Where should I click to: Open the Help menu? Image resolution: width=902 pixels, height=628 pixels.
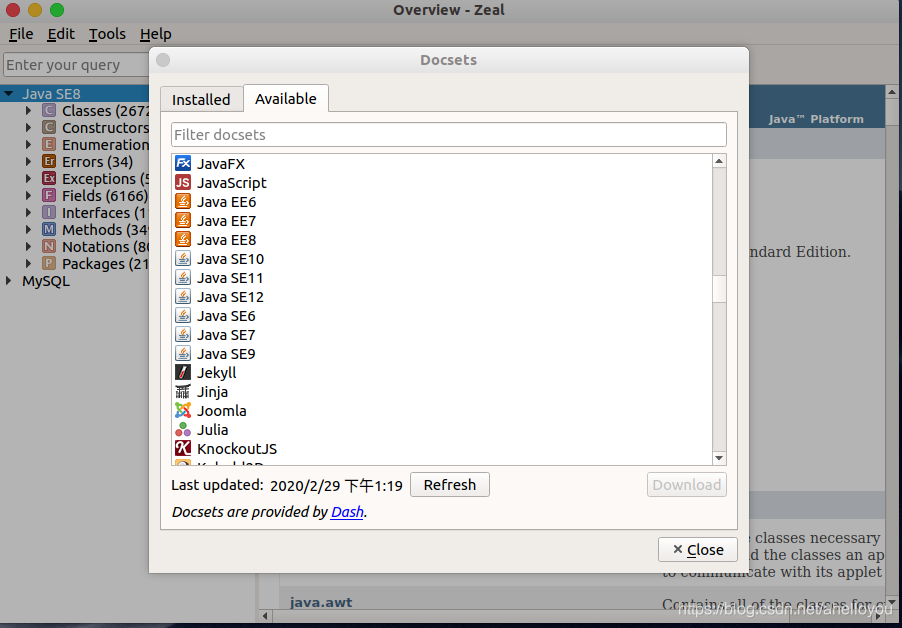[155, 35]
